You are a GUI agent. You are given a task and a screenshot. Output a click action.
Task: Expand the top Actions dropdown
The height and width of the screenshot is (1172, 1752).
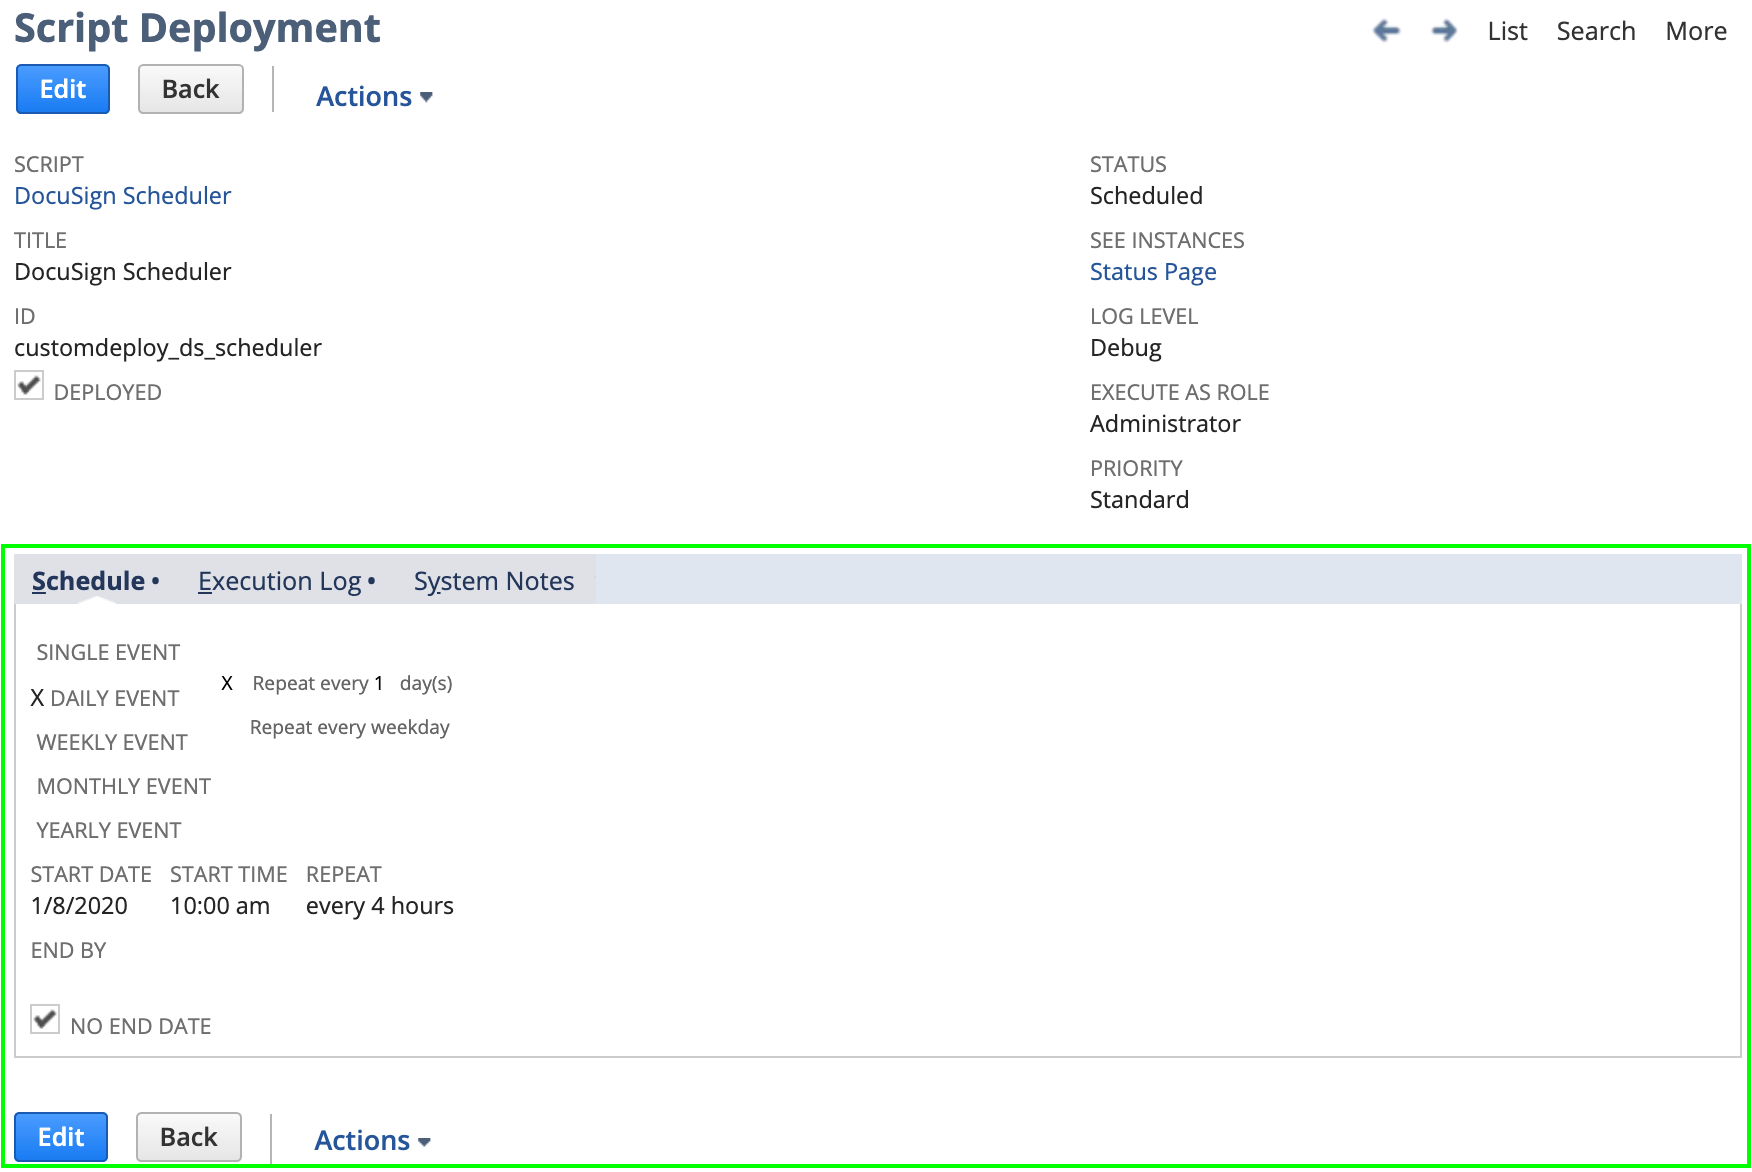pos(374,97)
